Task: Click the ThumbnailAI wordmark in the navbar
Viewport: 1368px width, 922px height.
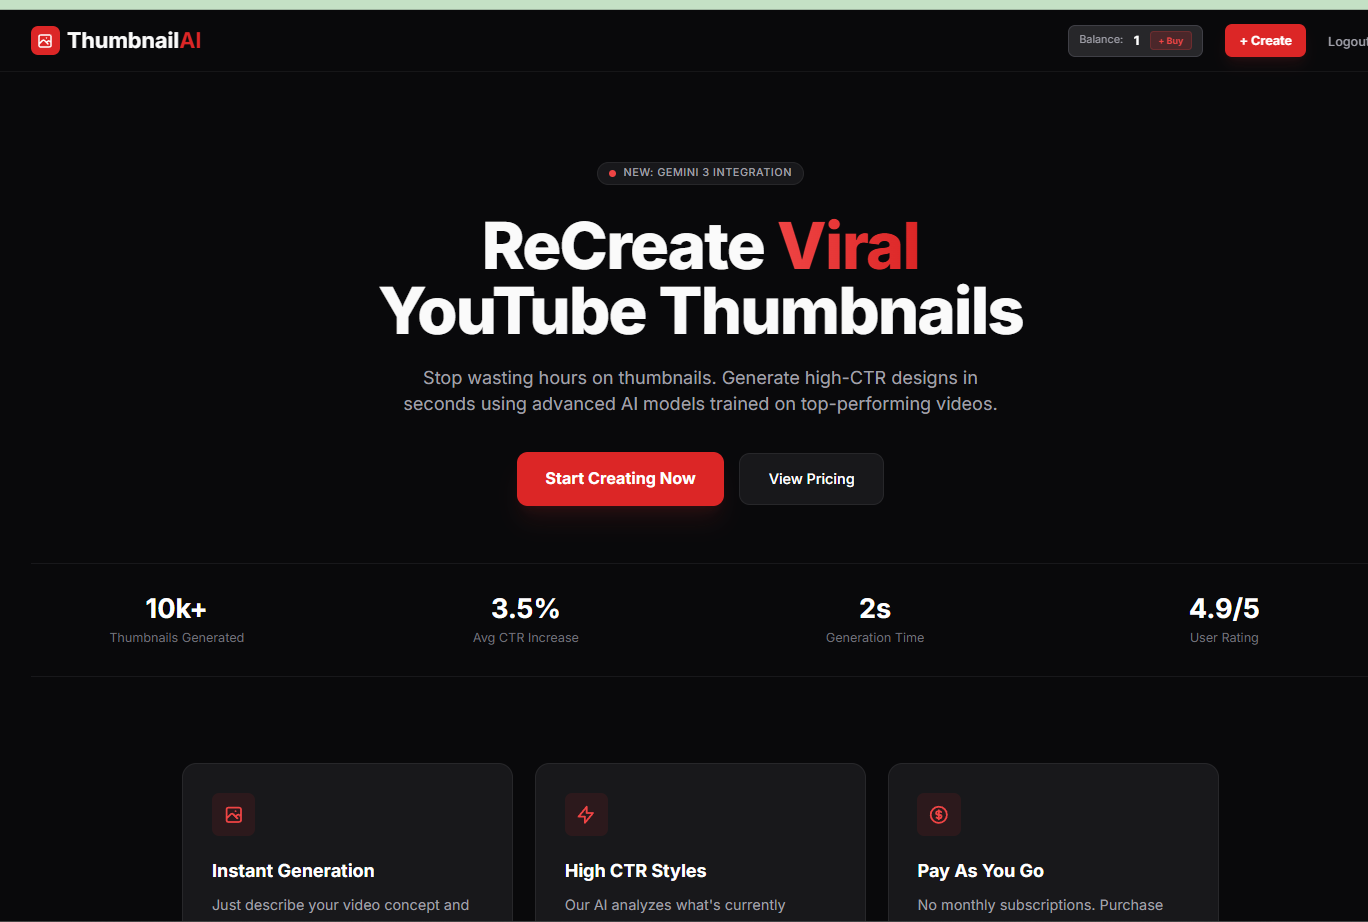Action: pos(134,40)
